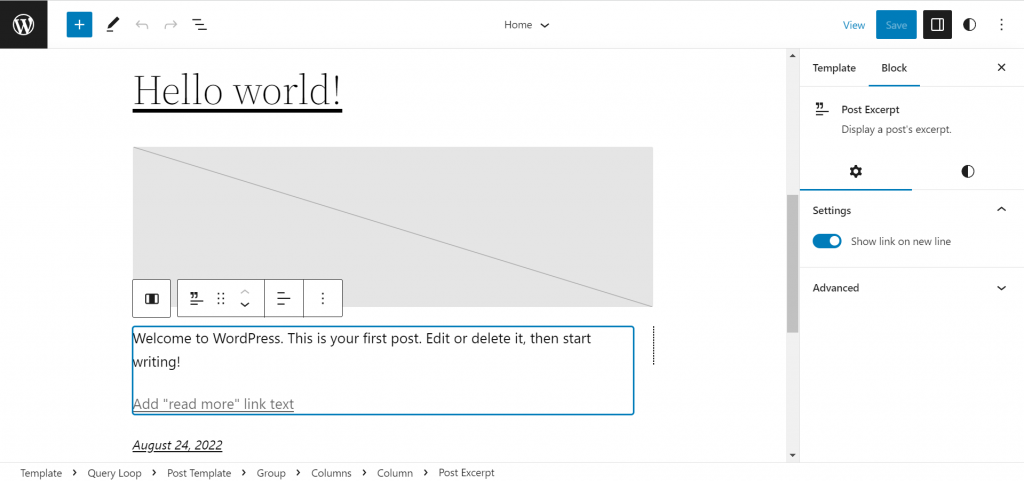Screen dimensions: 1024x481
Task: Select Group in the breadcrumb
Action: click(271, 473)
